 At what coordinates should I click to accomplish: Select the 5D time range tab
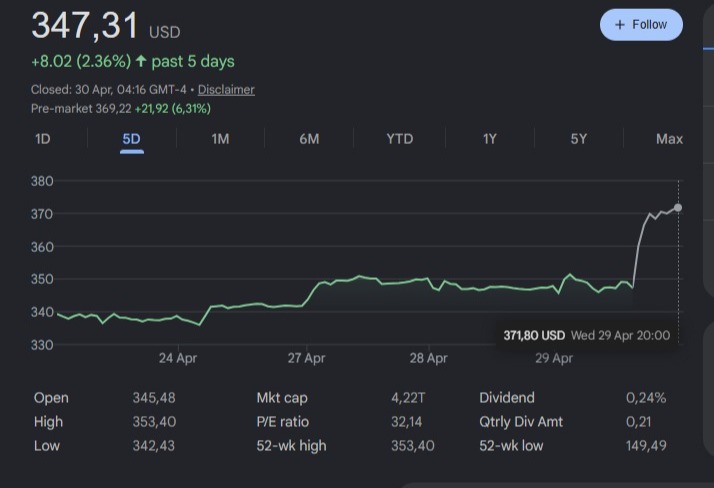pyautogui.click(x=131, y=139)
